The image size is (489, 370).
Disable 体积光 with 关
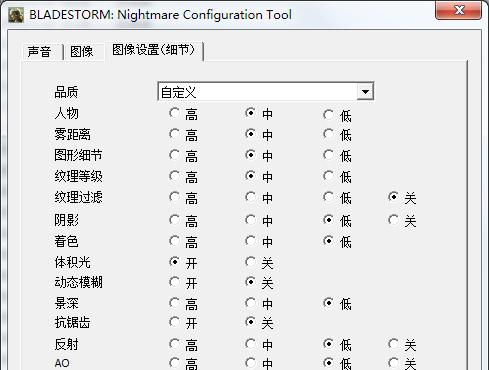click(x=250, y=262)
